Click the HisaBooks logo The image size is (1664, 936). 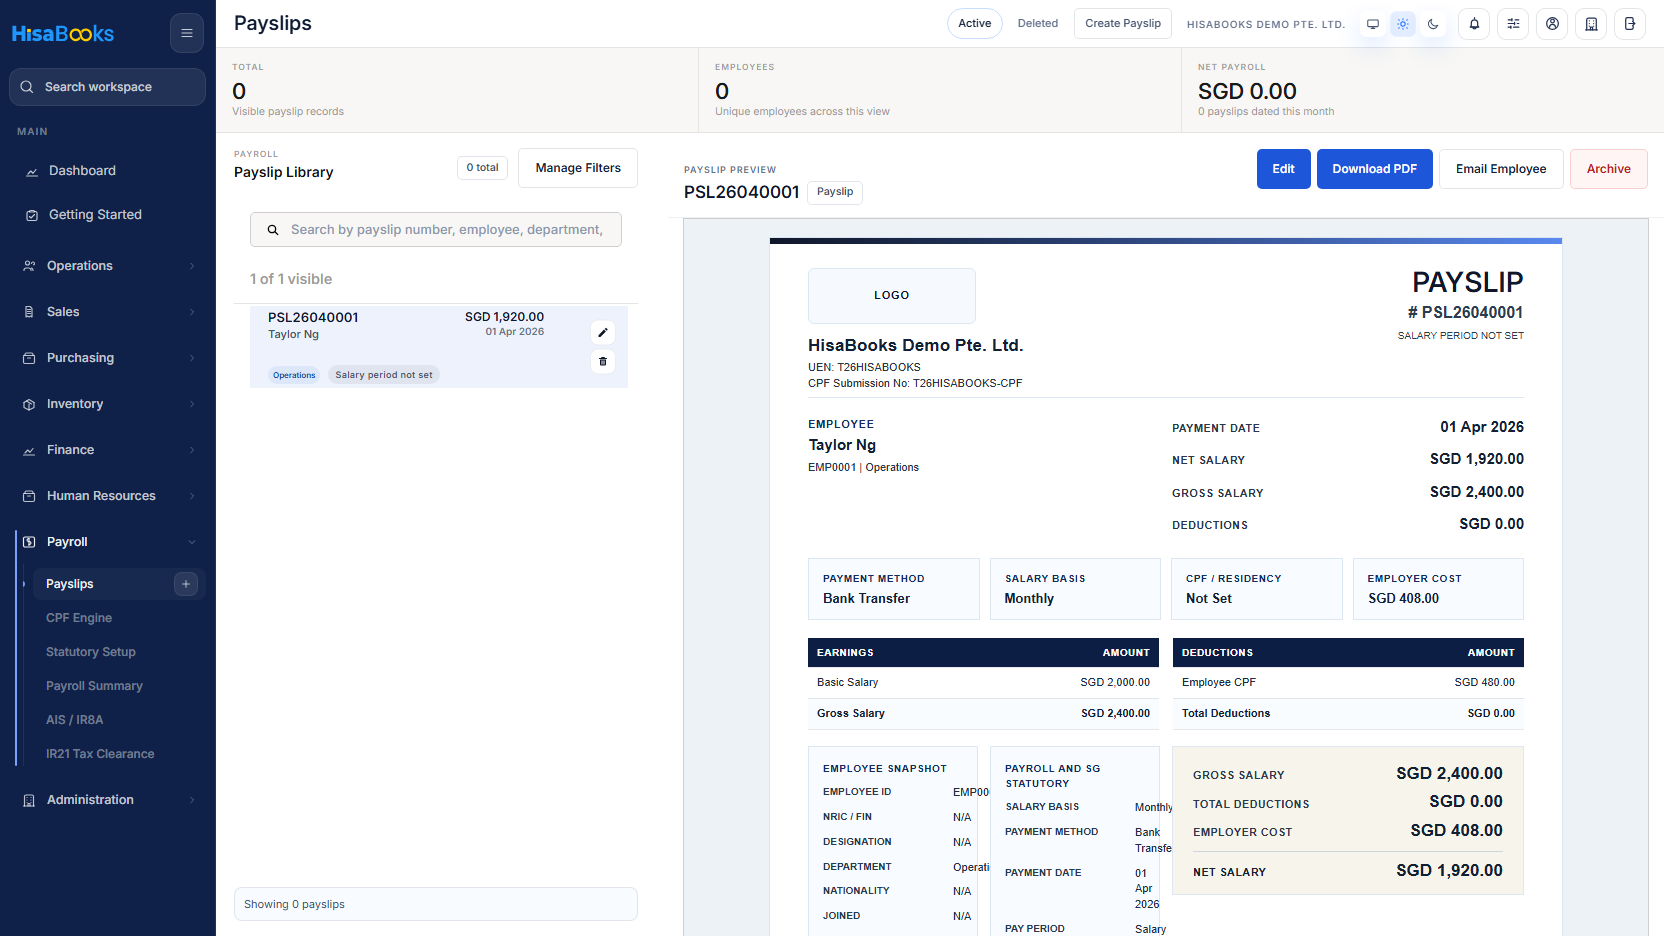coord(63,33)
